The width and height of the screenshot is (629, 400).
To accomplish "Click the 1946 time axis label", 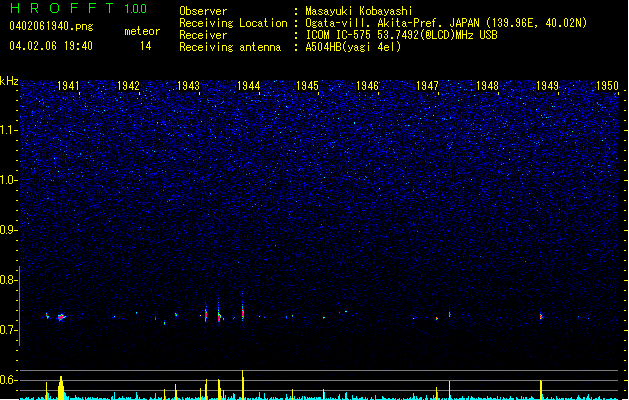I will (x=367, y=86).
